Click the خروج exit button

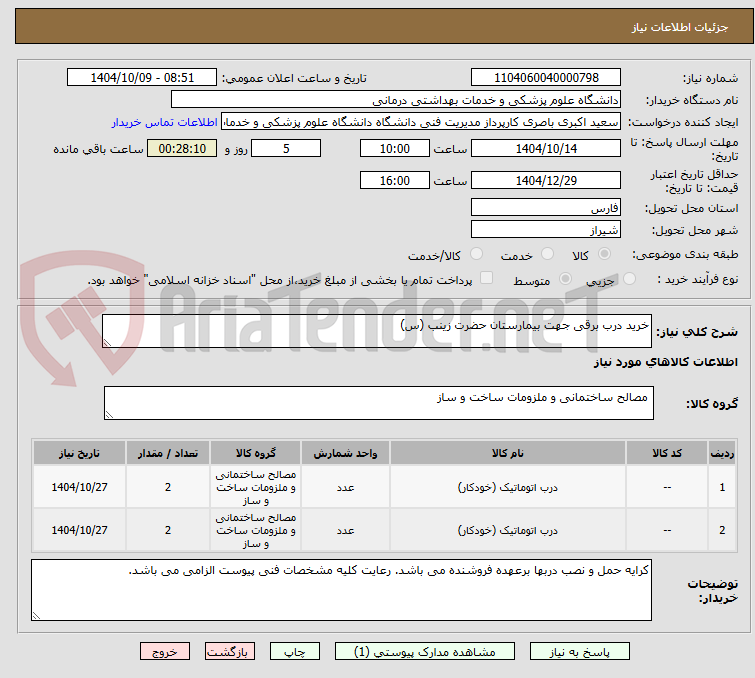pyautogui.click(x=165, y=652)
